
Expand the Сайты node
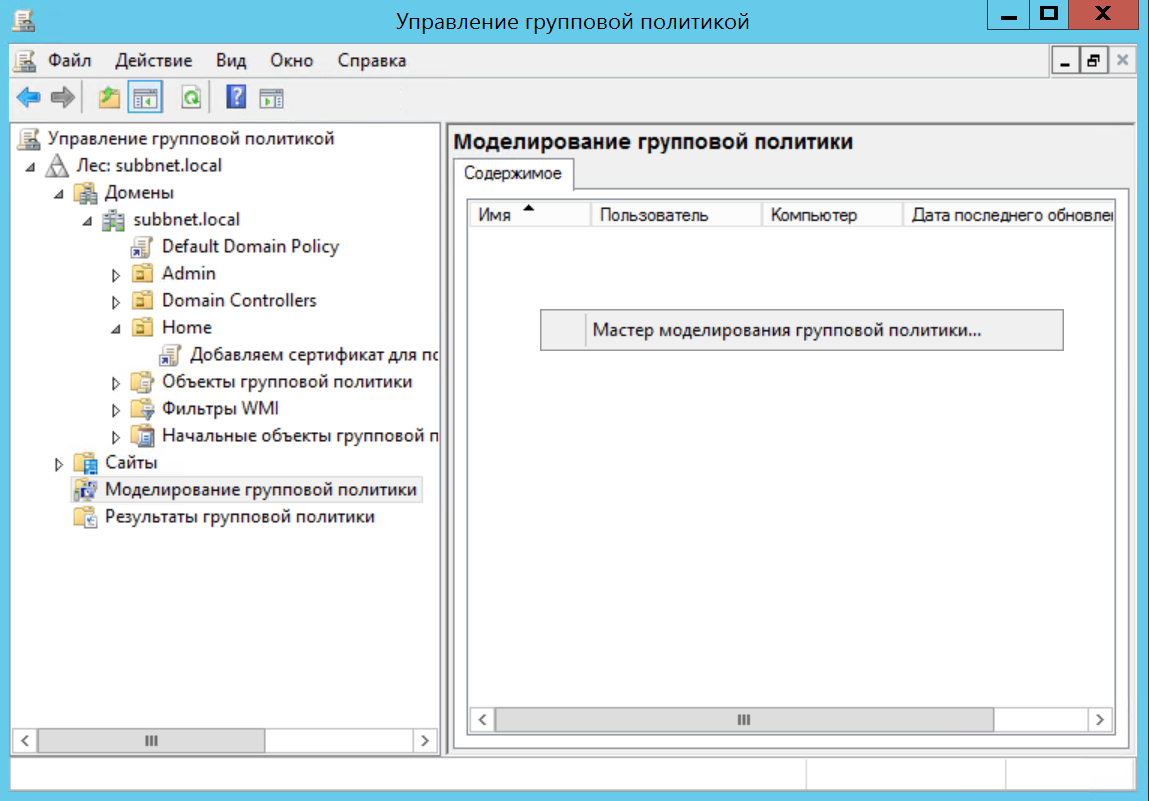(x=59, y=463)
